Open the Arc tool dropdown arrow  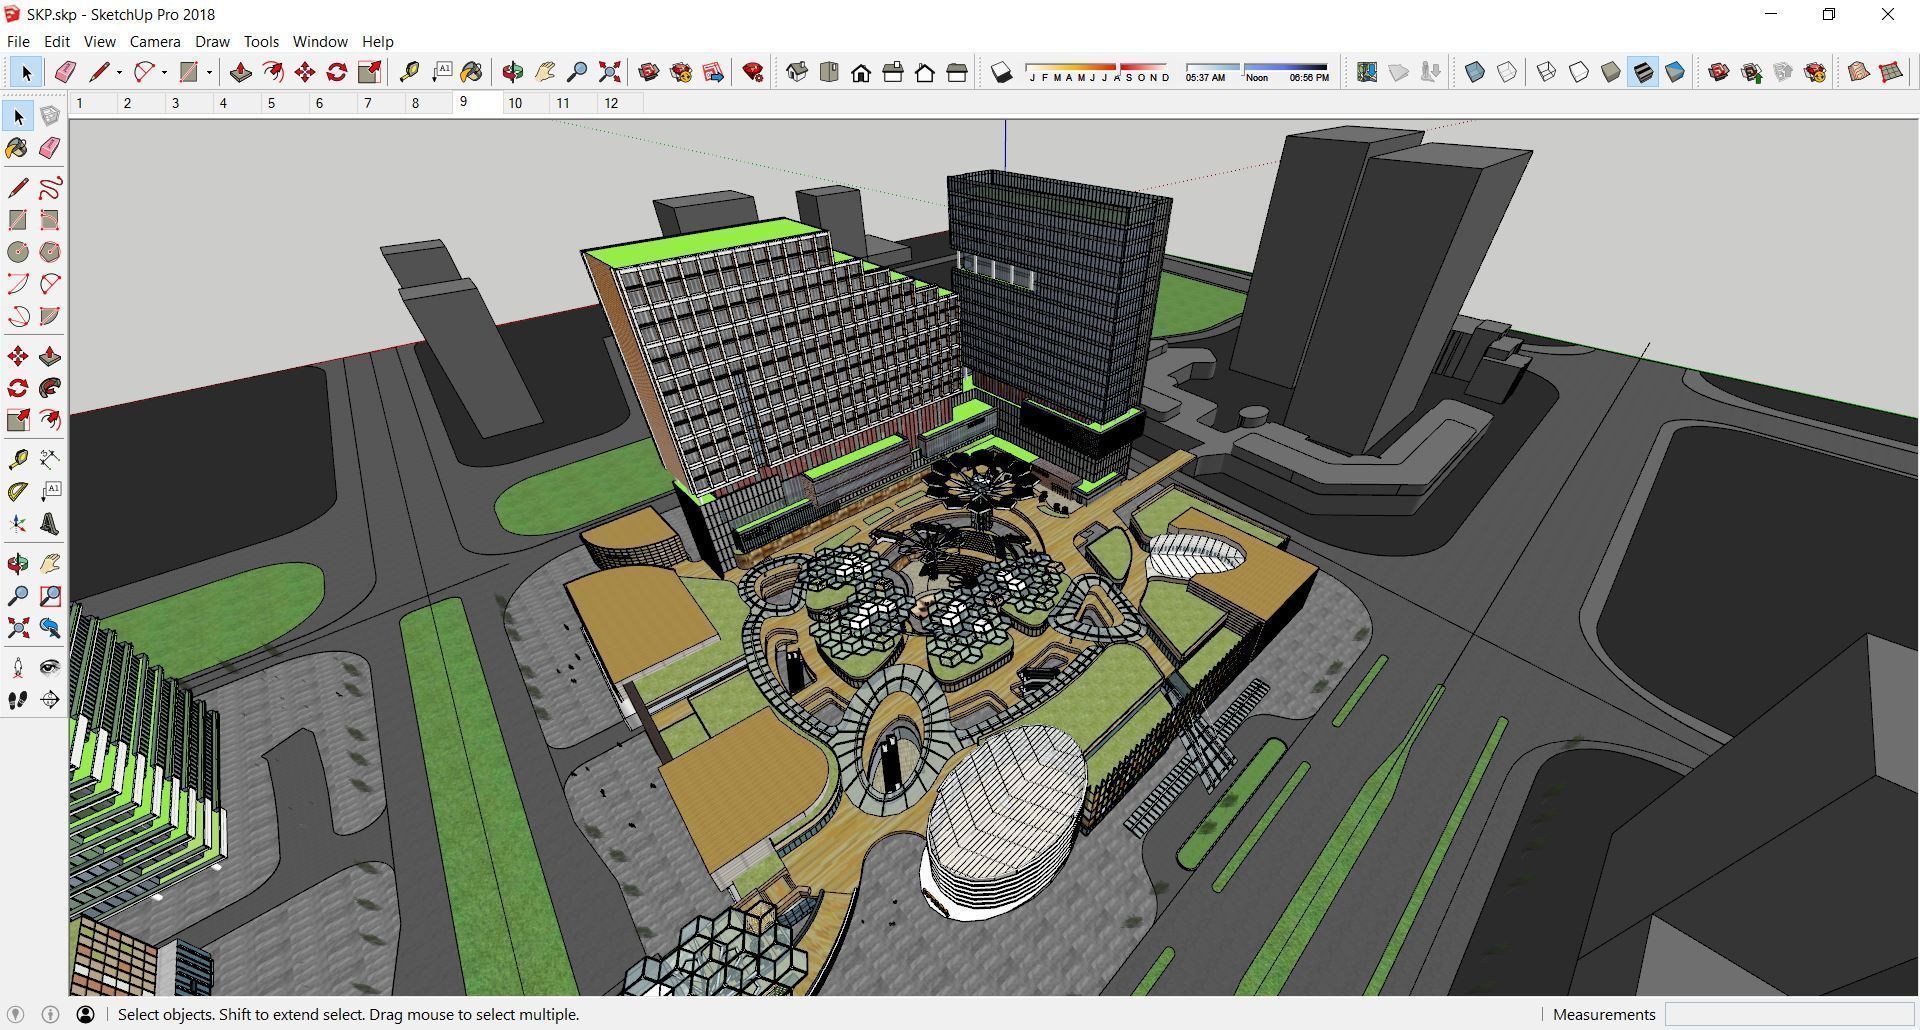point(164,72)
